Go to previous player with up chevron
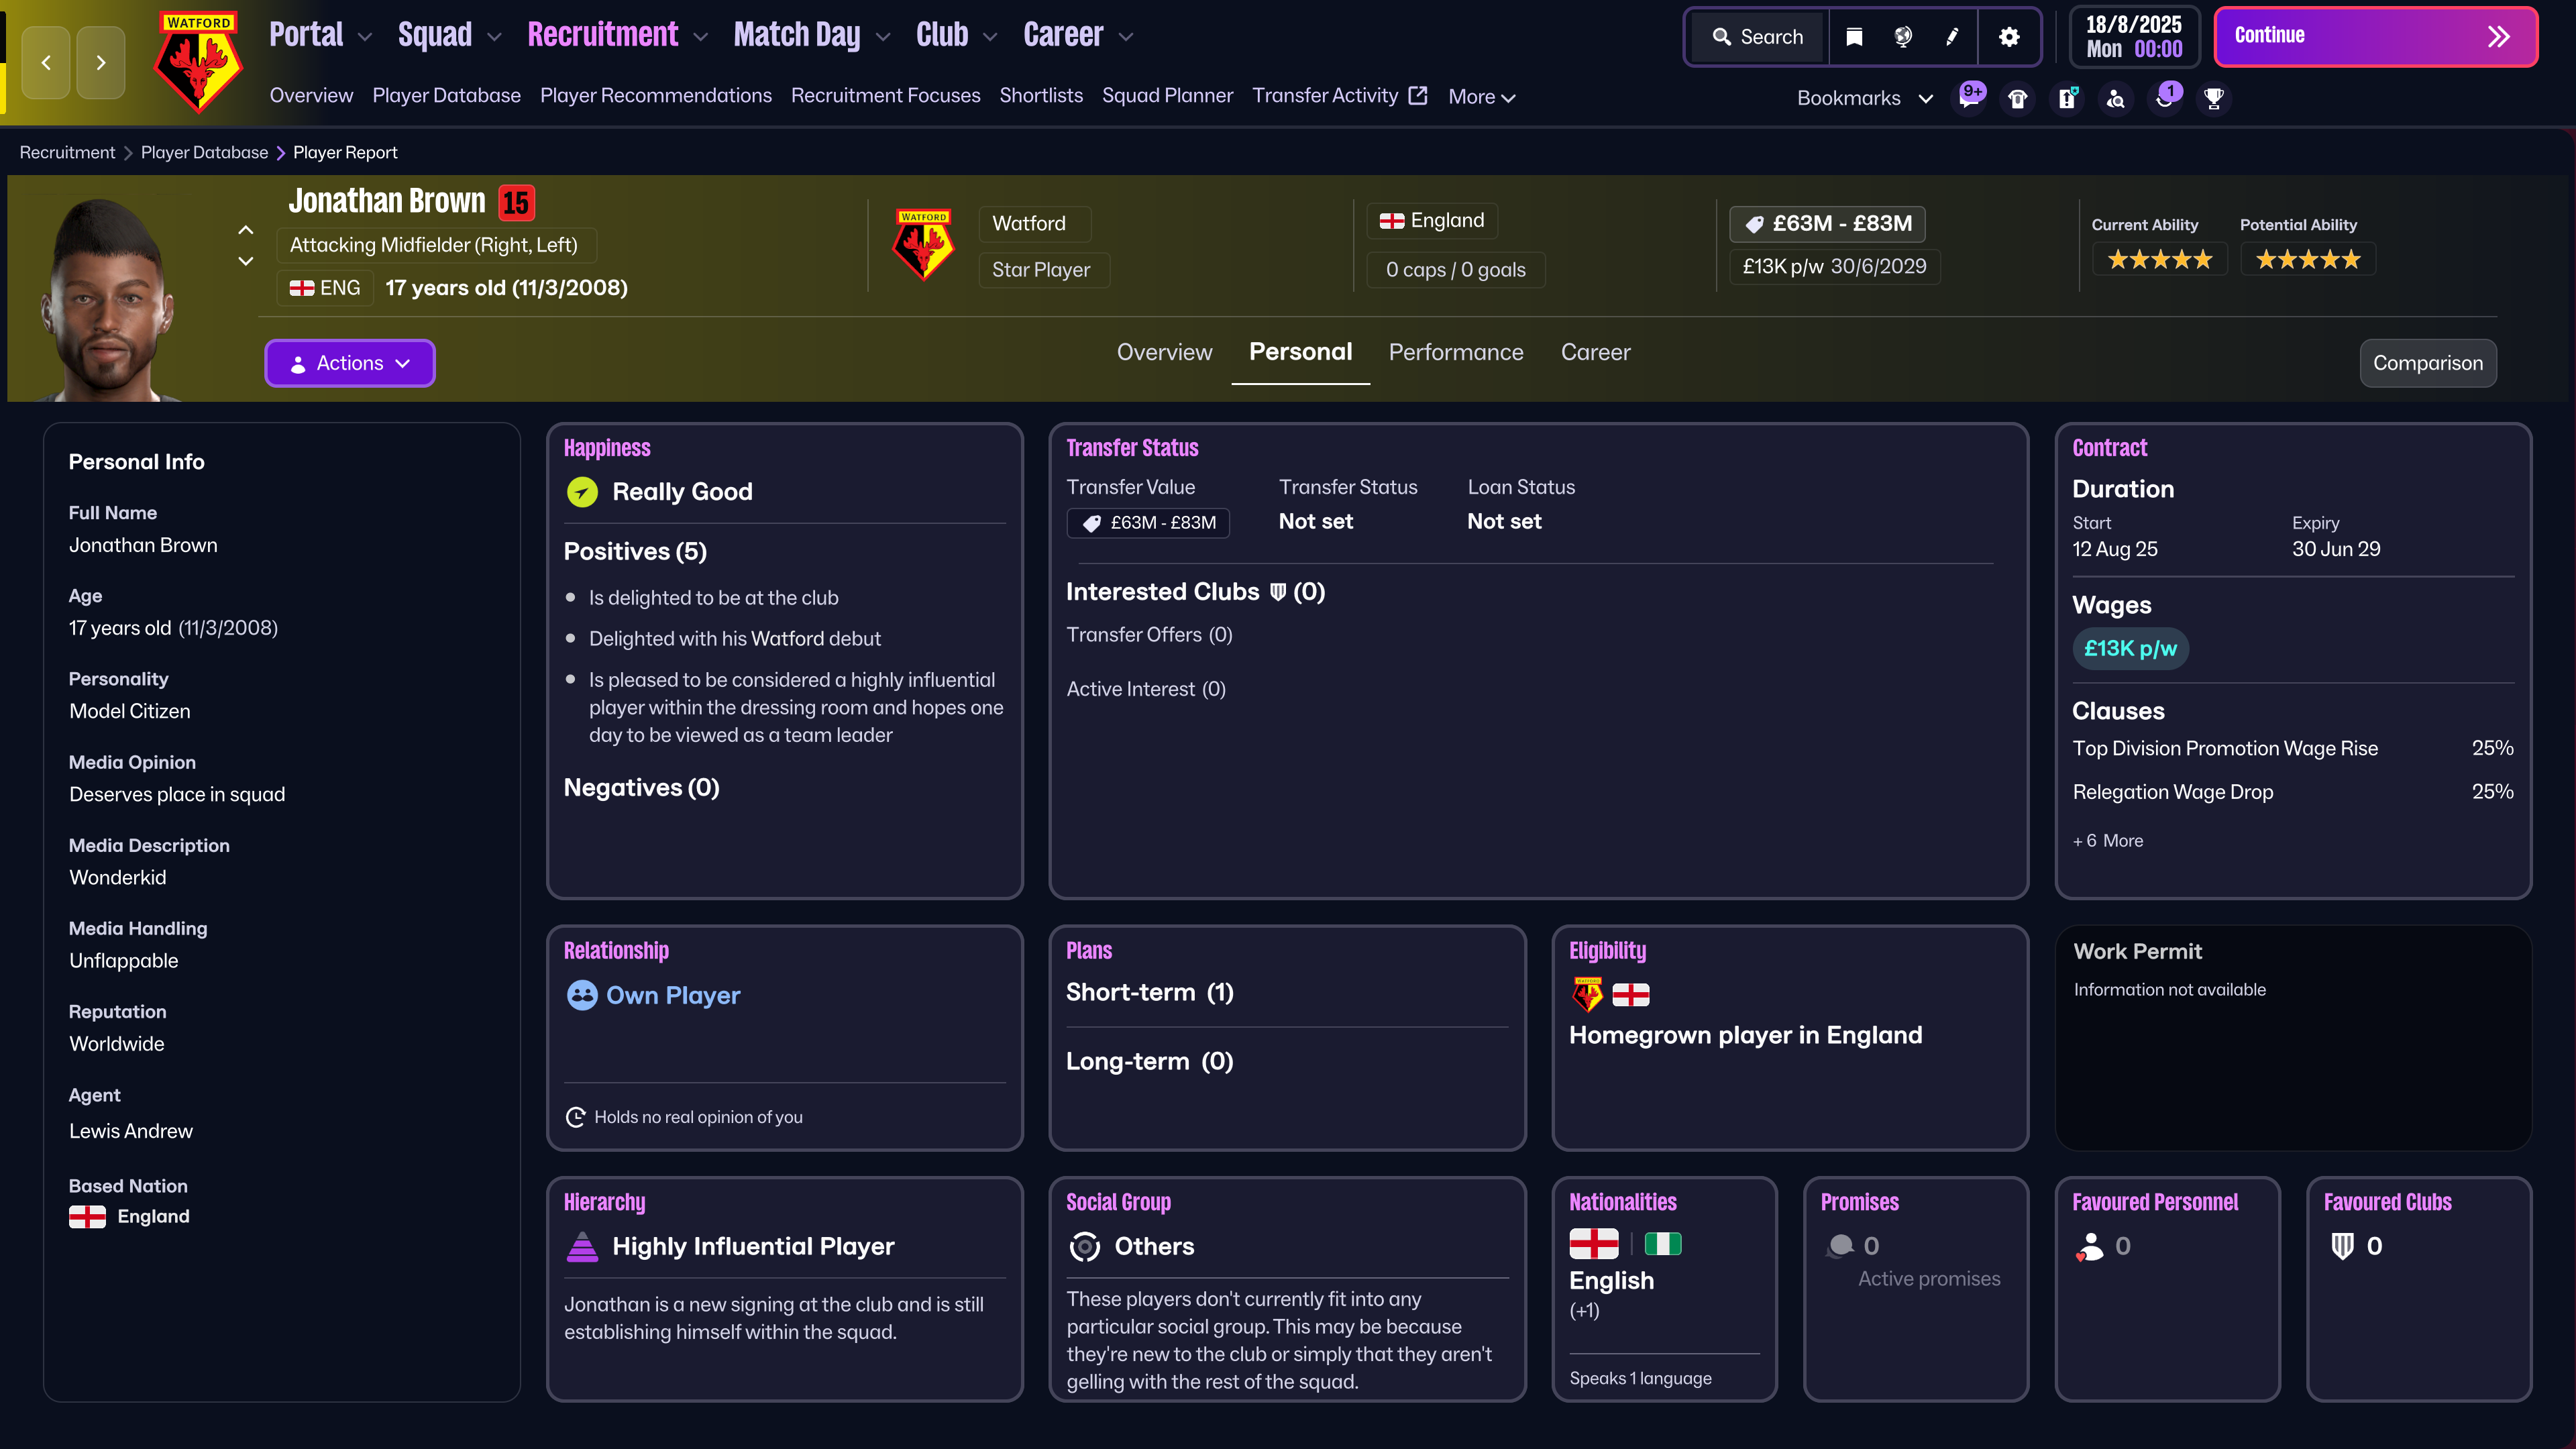Viewport: 2576px width, 1449px height. (246, 230)
